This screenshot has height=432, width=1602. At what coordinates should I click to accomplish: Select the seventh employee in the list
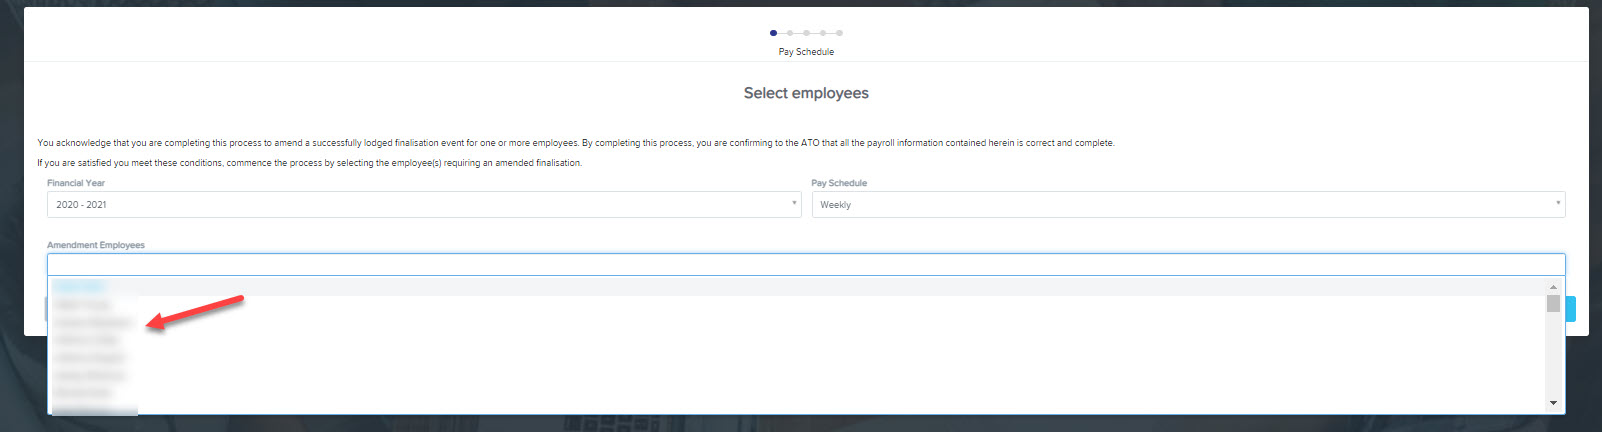(83, 393)
